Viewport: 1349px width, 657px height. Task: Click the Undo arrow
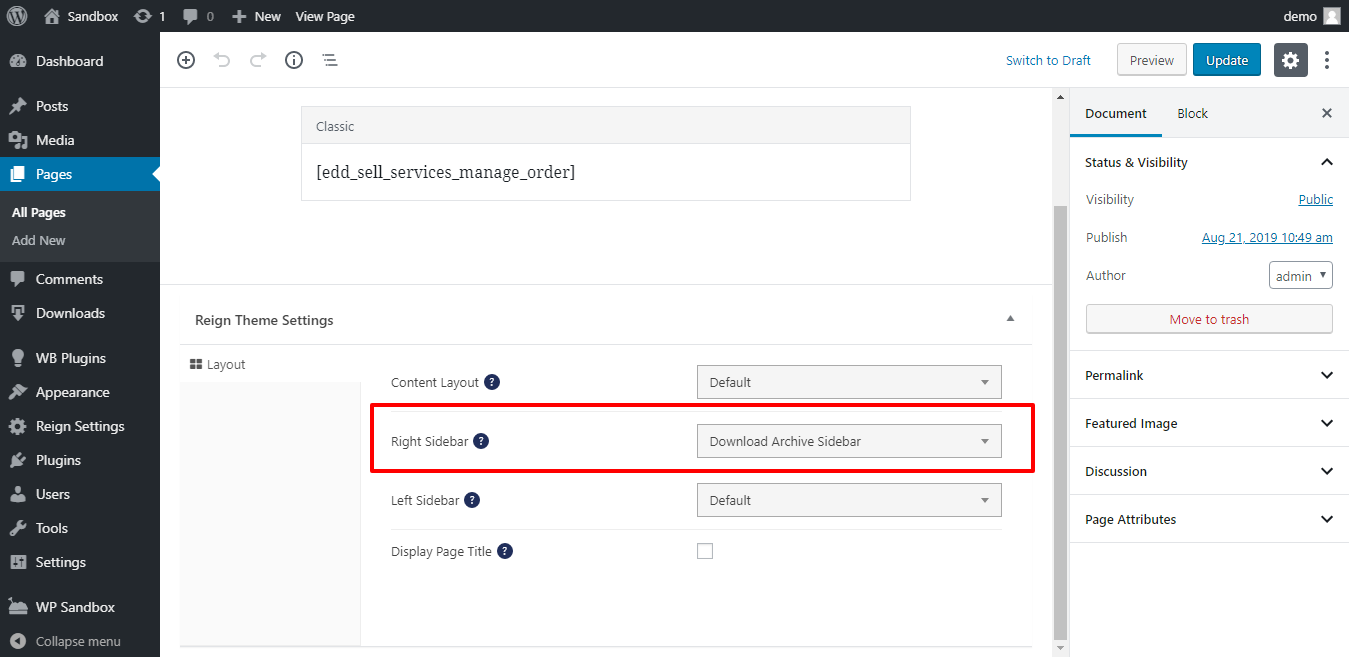coord(222,60)
